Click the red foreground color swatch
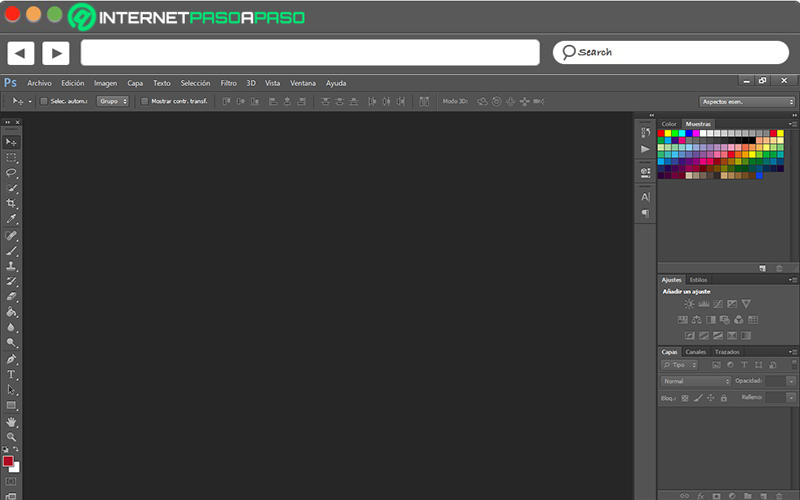The height and width of the screenshot is (500, 800). point(8,461)
